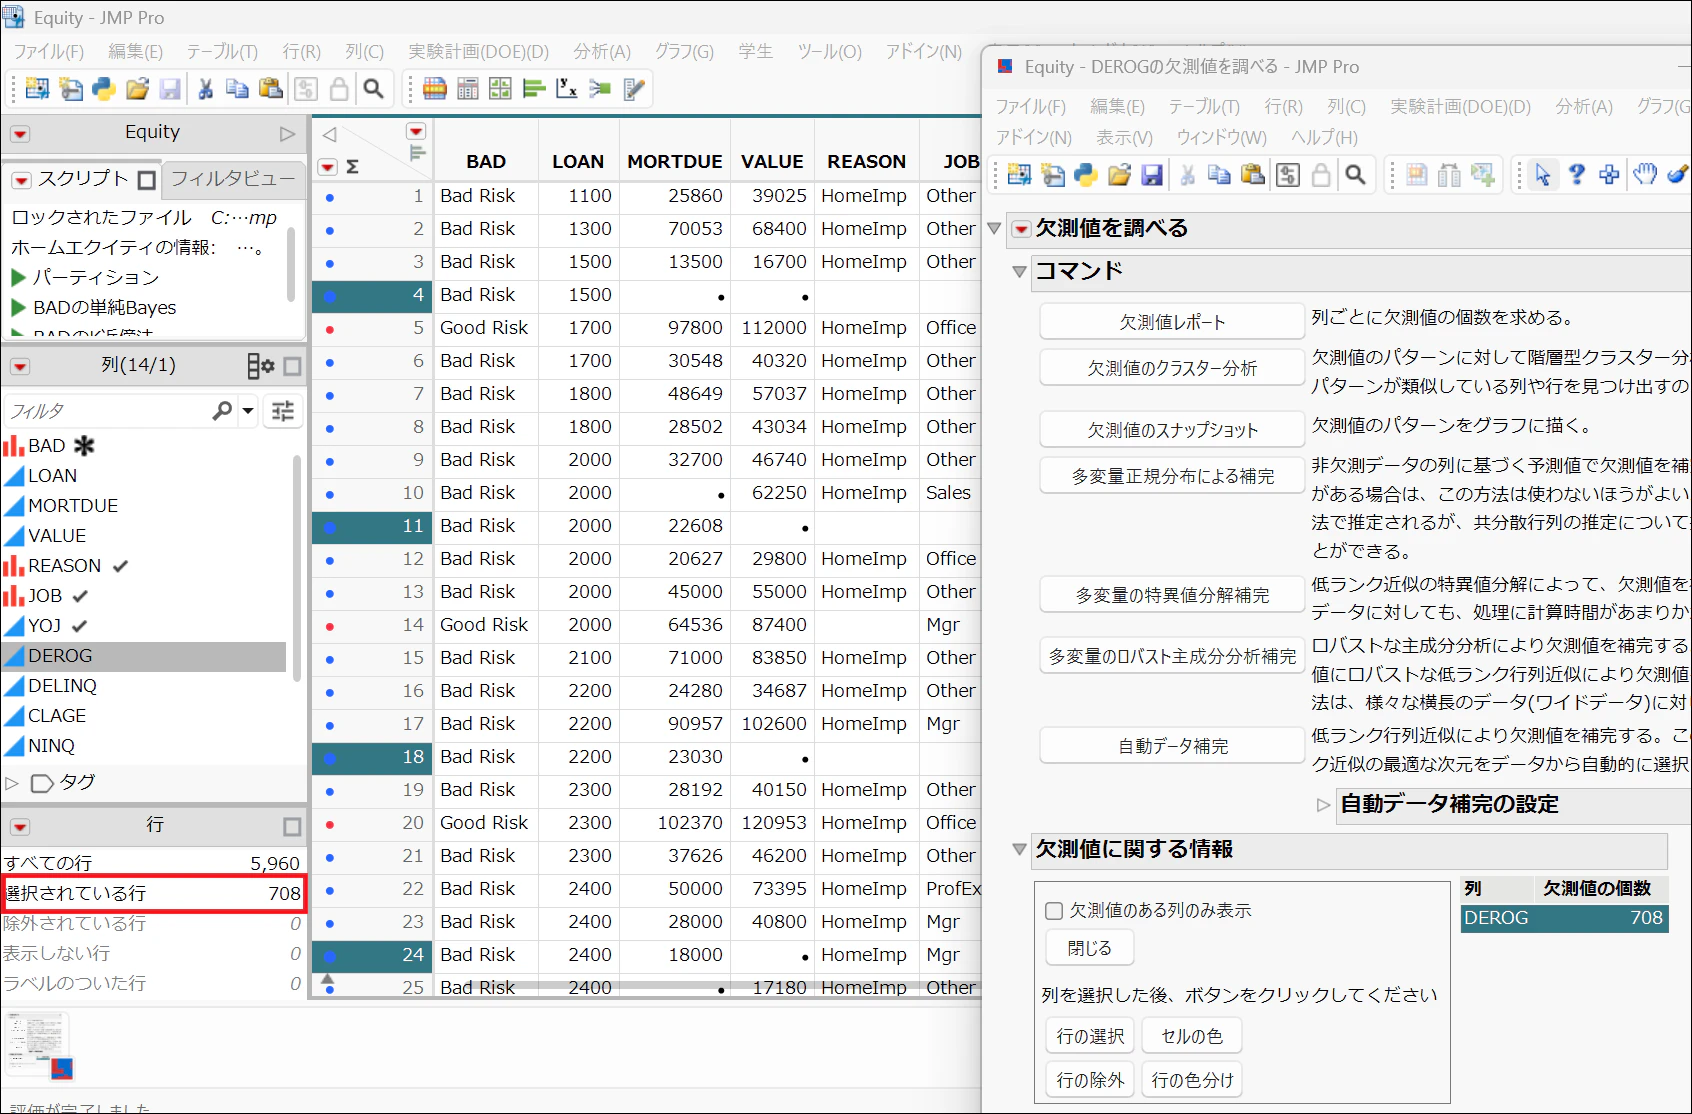Open the 分析(A) menu in Equity window
The image size is (1692, 1114).
point(602,51)
